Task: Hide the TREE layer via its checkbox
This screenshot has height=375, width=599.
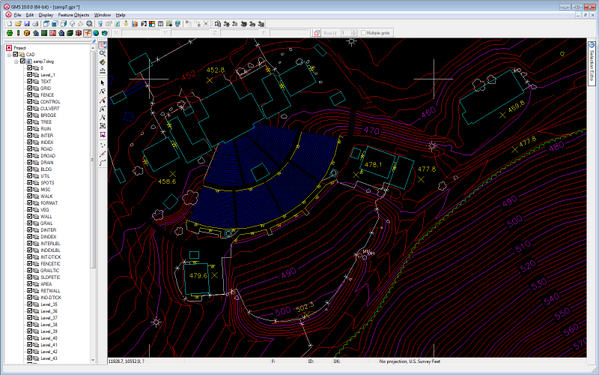Action: [x=29, y=122]
